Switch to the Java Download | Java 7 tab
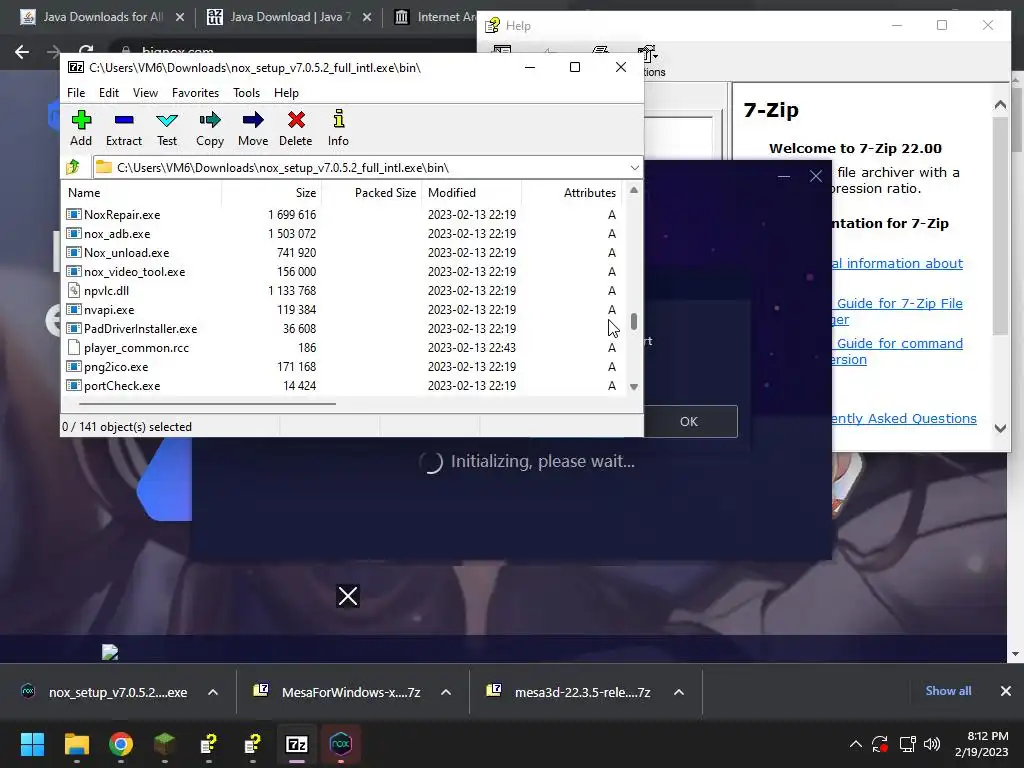This screenshot has height=768, width=1024. (281, 17)
